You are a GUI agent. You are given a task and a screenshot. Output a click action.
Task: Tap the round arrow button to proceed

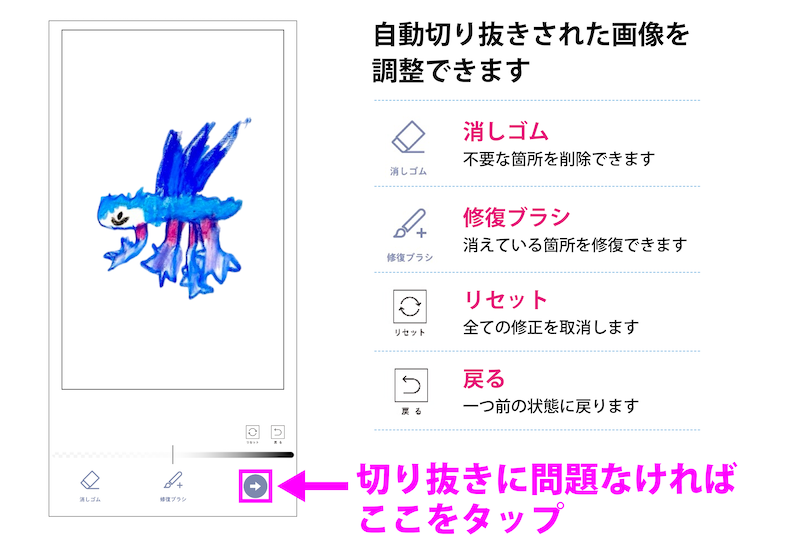[255, 486]
